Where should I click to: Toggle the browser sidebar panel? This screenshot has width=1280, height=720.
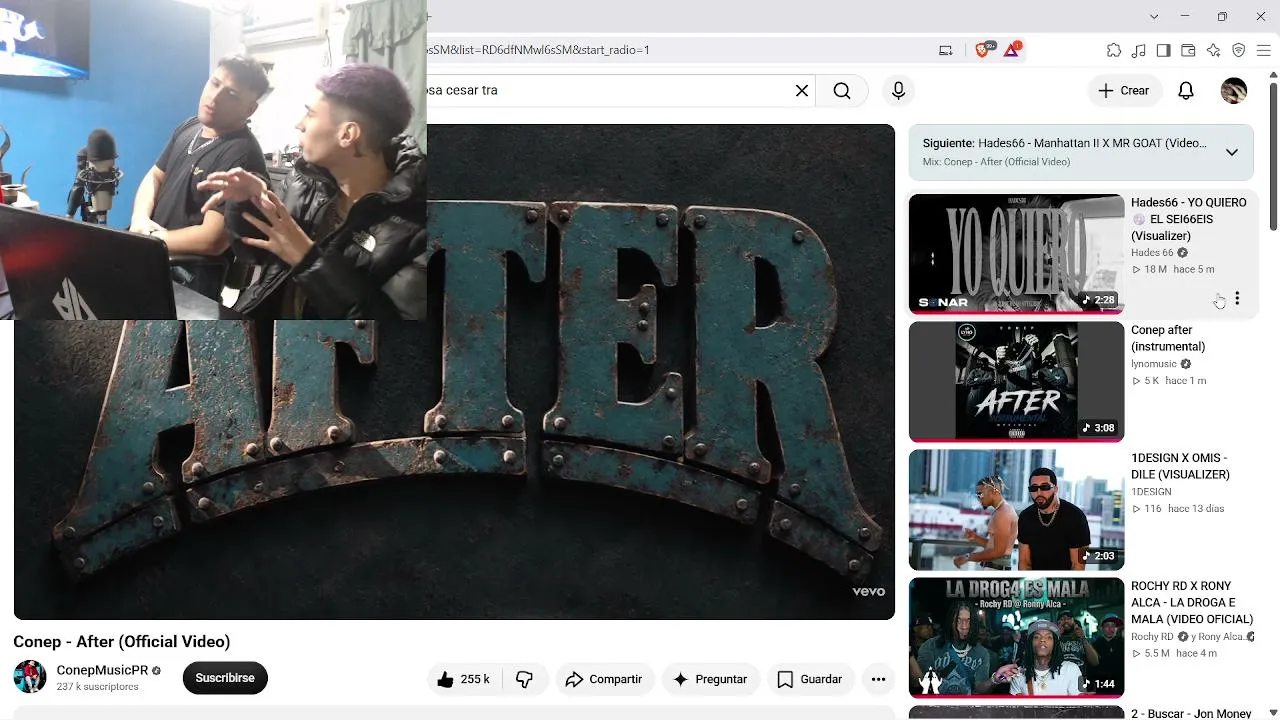(1163, 50)
